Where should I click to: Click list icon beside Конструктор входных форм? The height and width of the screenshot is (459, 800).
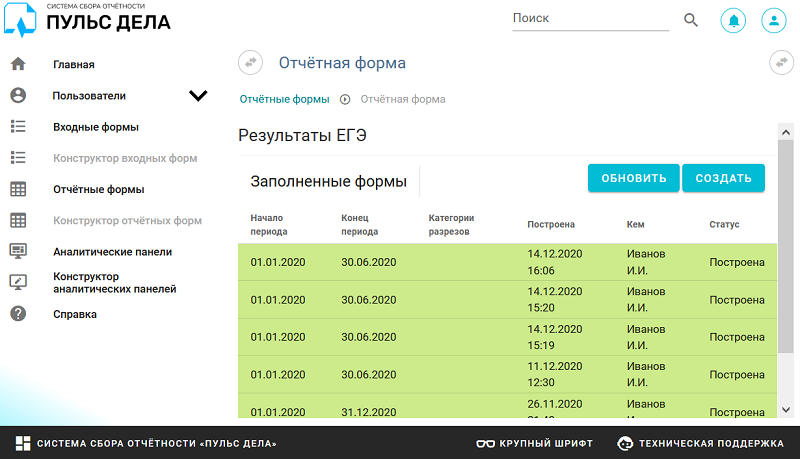click(x=18, y=158)
